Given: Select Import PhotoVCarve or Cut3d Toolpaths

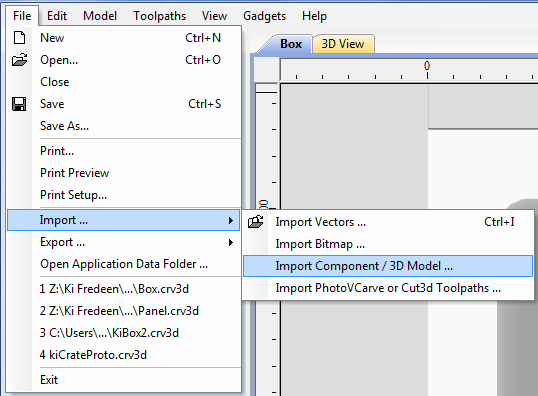Looking at the screenshot, I should tap(388, 288).
